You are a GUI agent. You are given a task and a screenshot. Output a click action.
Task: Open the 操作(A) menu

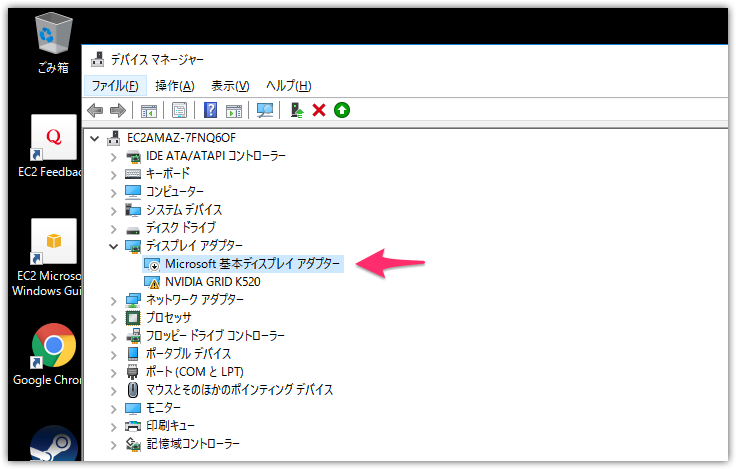pos(174,85)
